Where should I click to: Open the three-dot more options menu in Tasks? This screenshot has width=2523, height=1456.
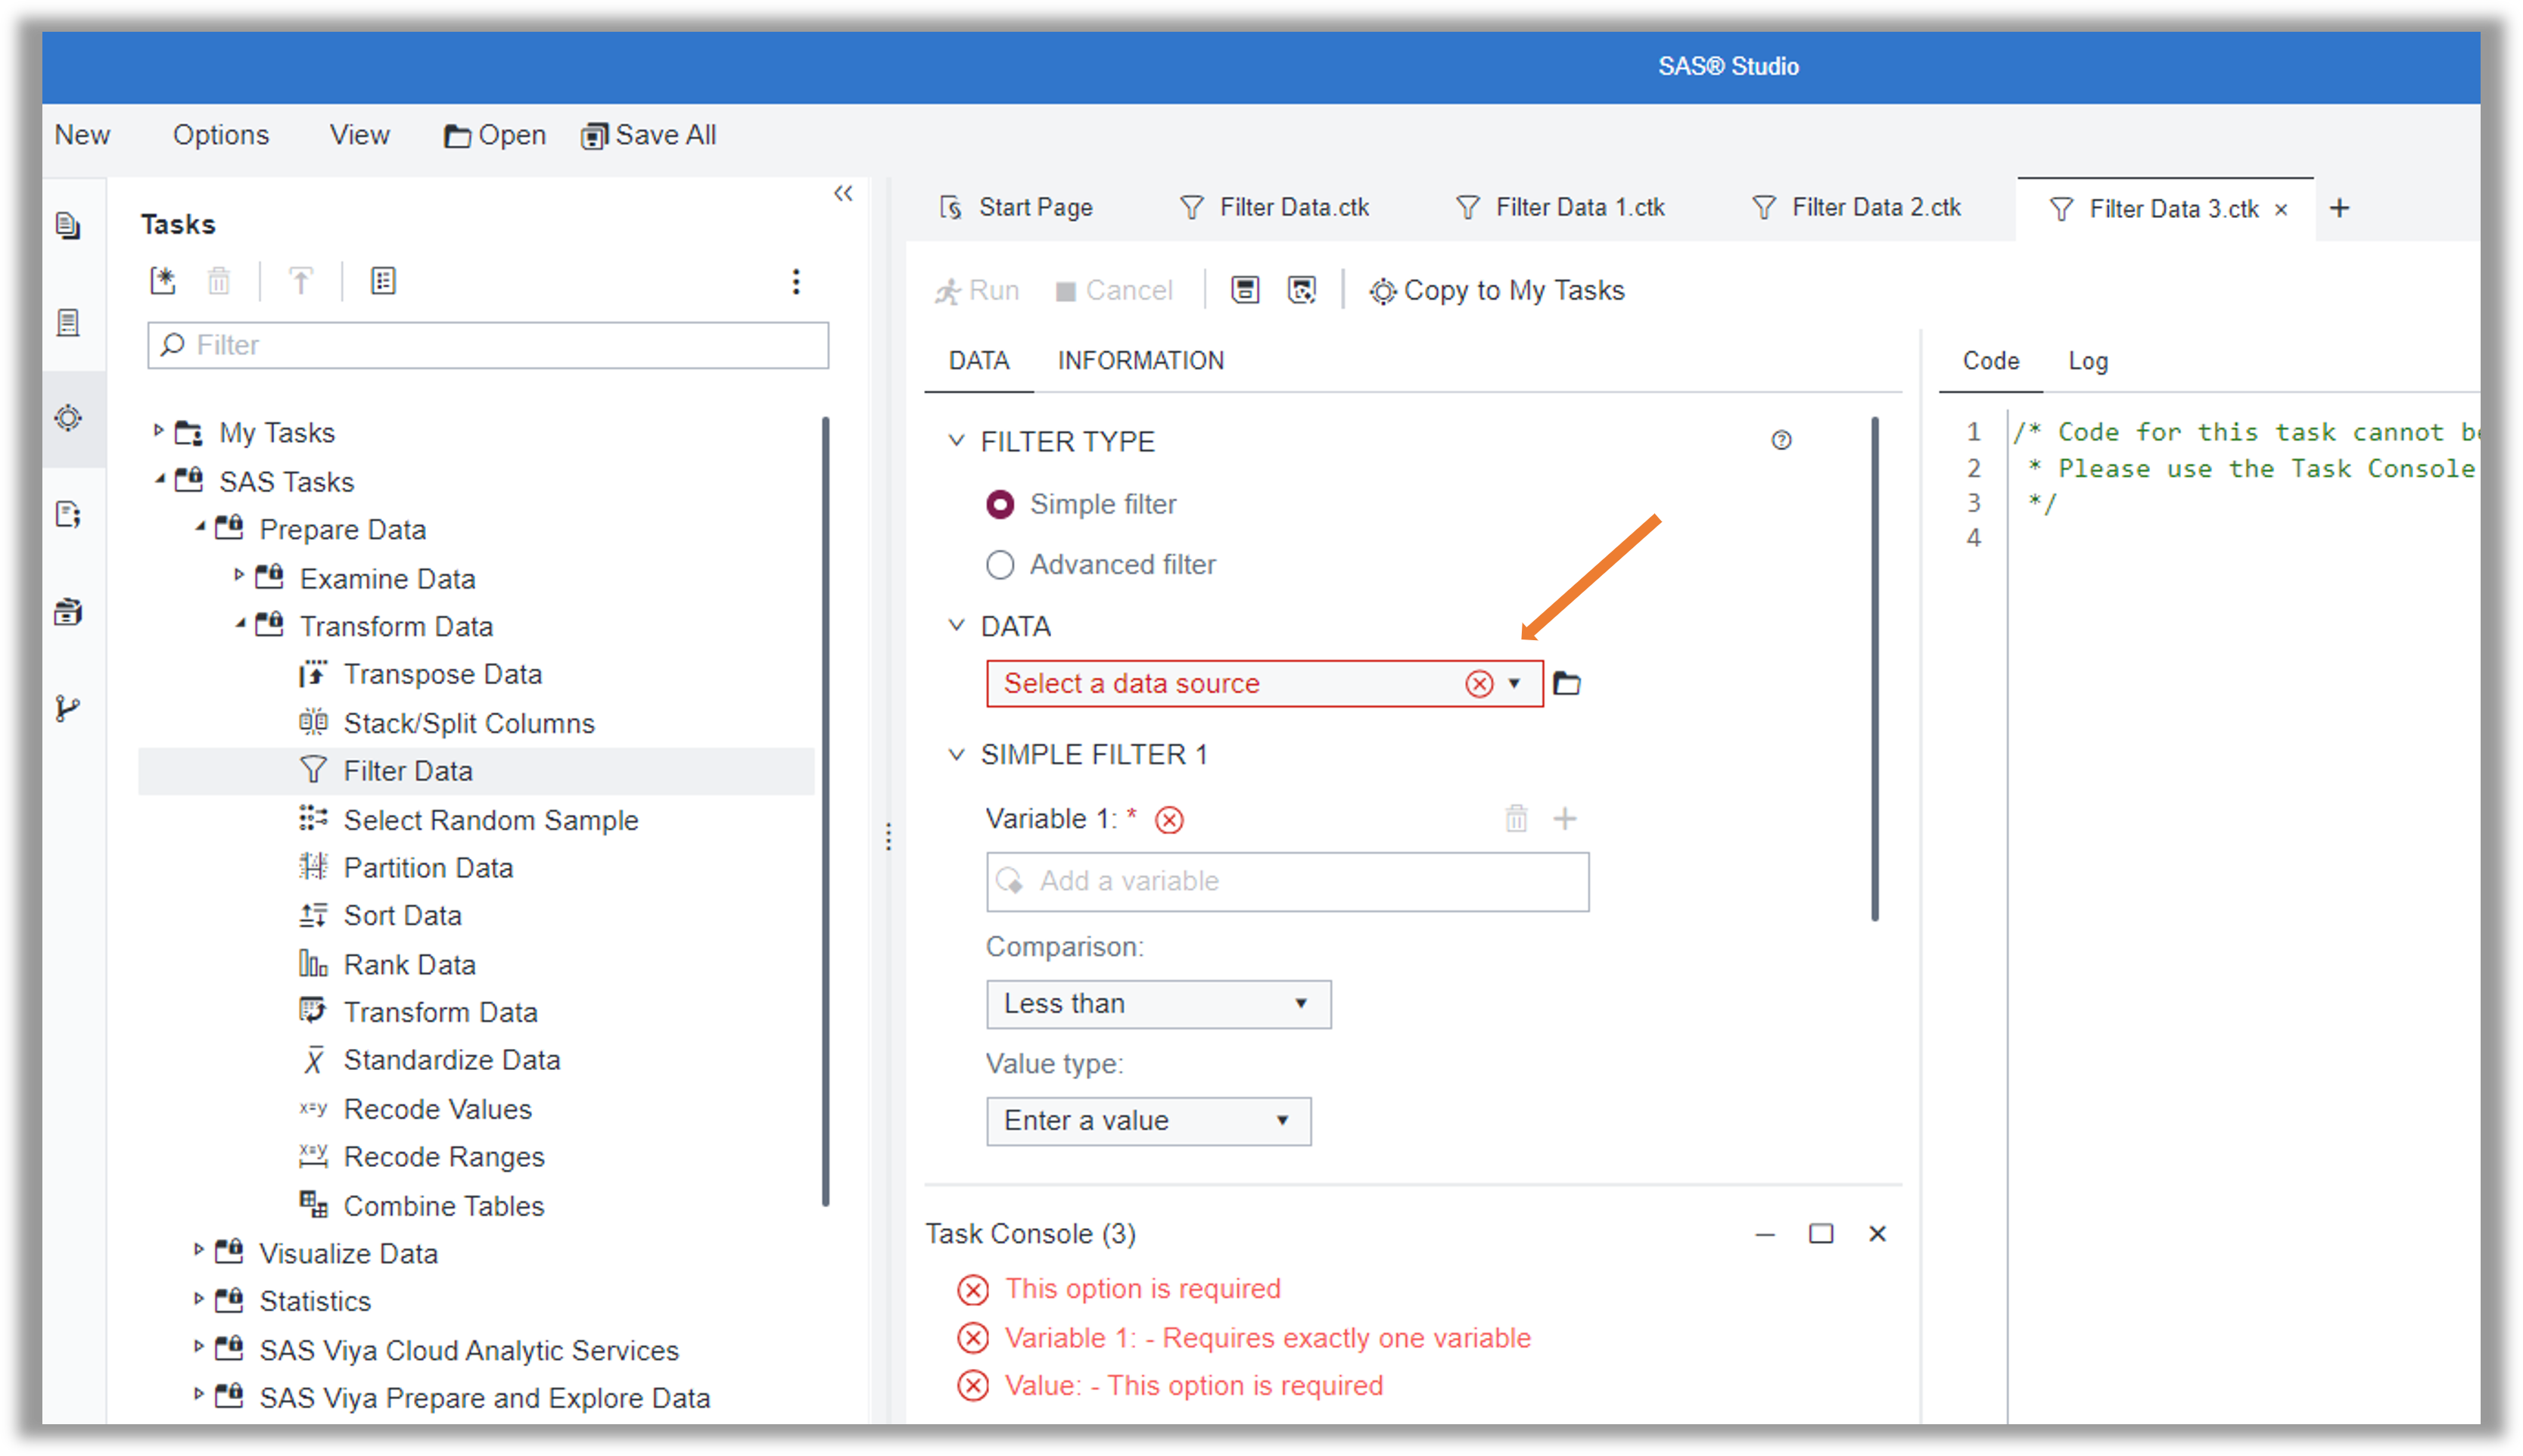(x=796, y=281)
